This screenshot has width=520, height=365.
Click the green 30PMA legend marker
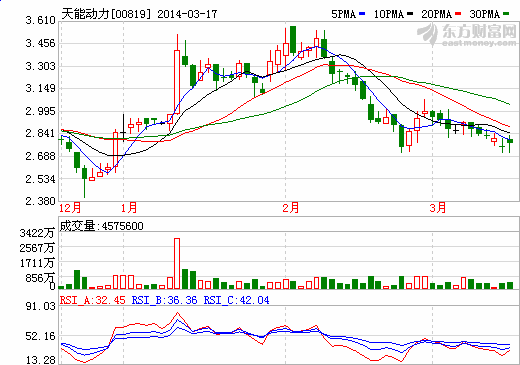(506, 14)
